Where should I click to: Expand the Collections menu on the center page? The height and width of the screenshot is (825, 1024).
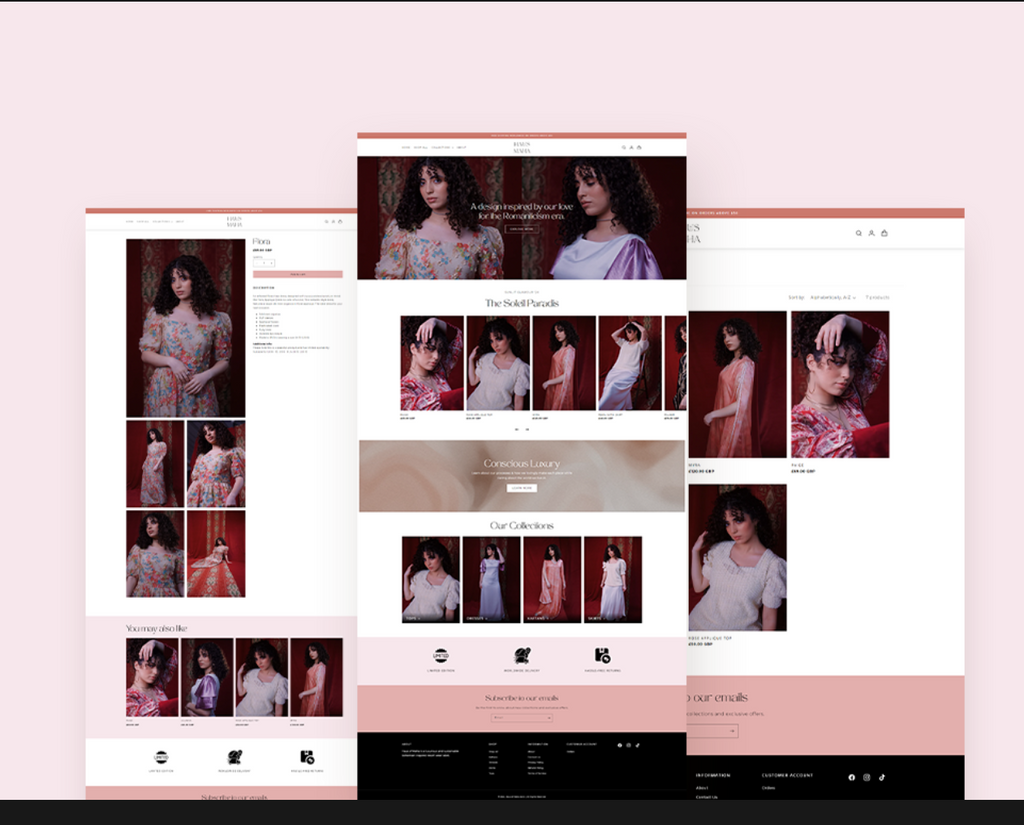(442, 148)
